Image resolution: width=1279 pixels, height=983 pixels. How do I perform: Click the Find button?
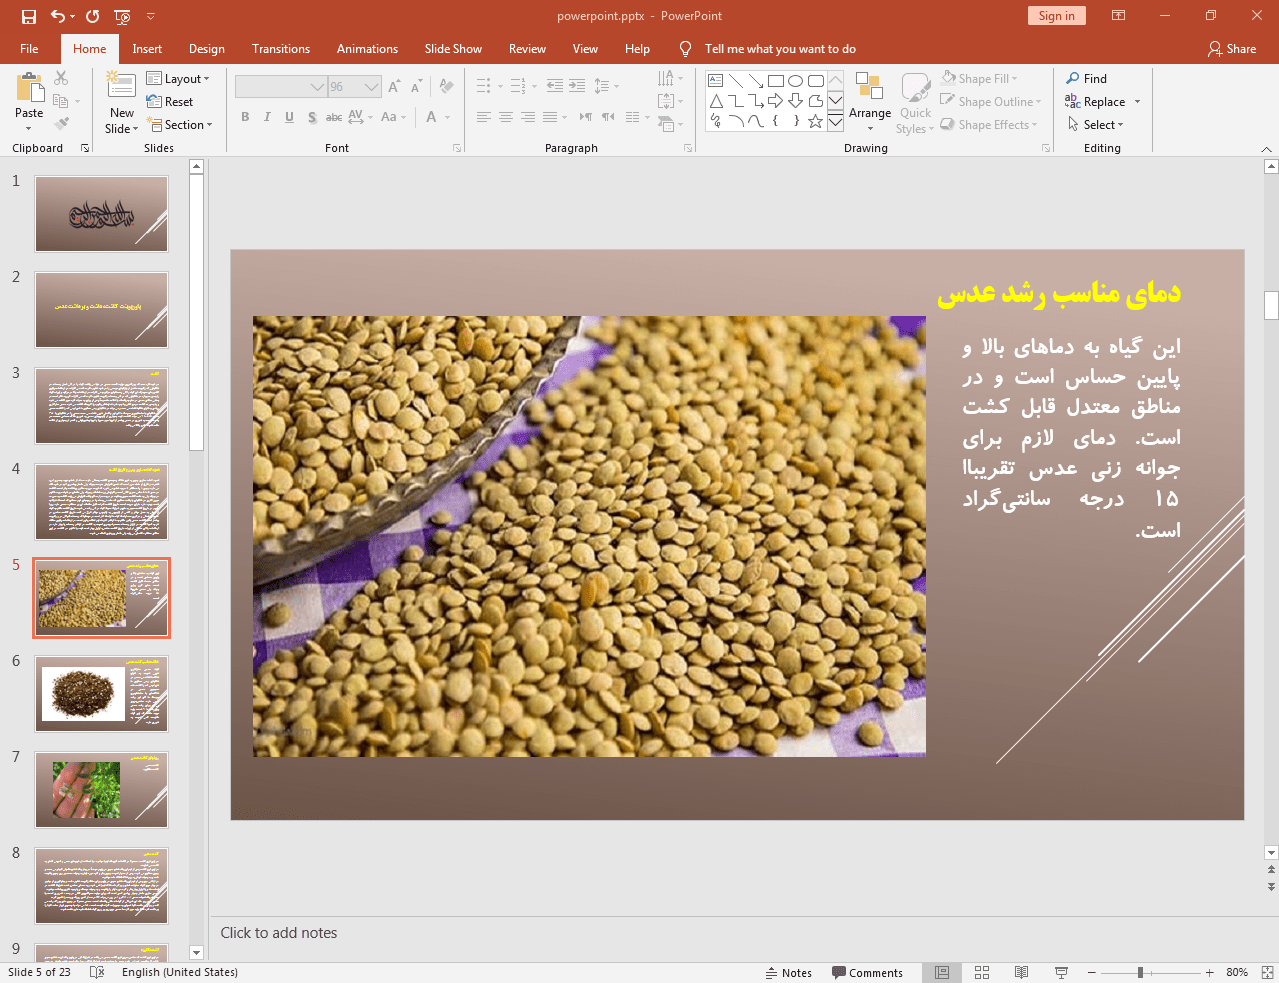click(x=1087, y=79)
